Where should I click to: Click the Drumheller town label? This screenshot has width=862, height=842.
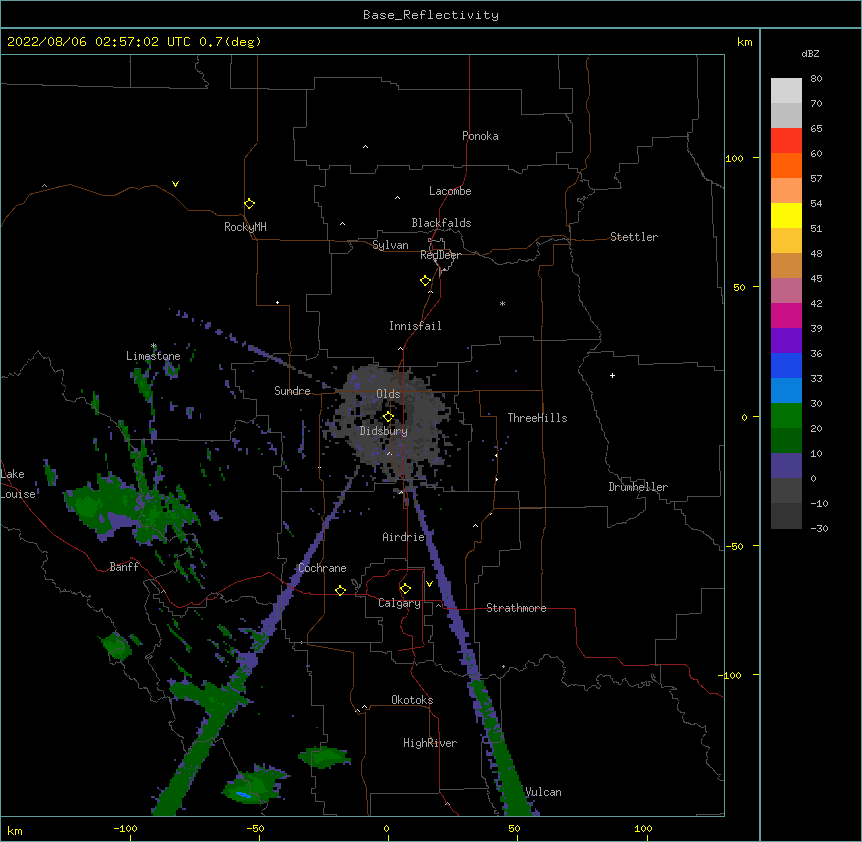click(x=638, y=487)
